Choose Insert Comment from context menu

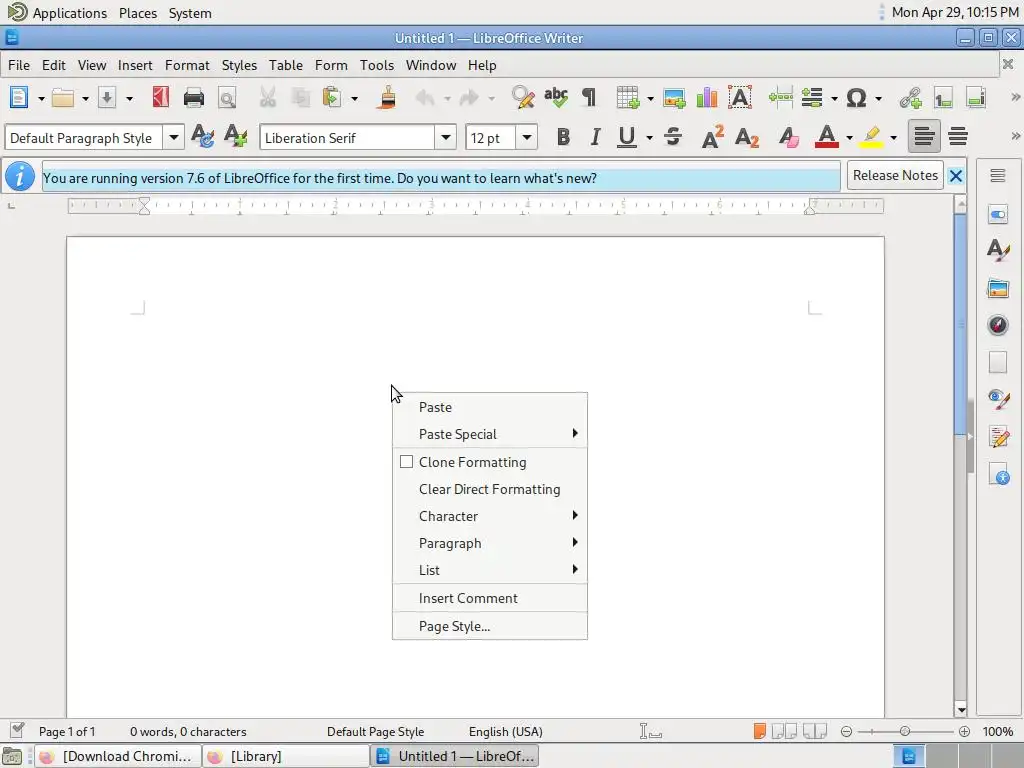(x=490, y=598)
